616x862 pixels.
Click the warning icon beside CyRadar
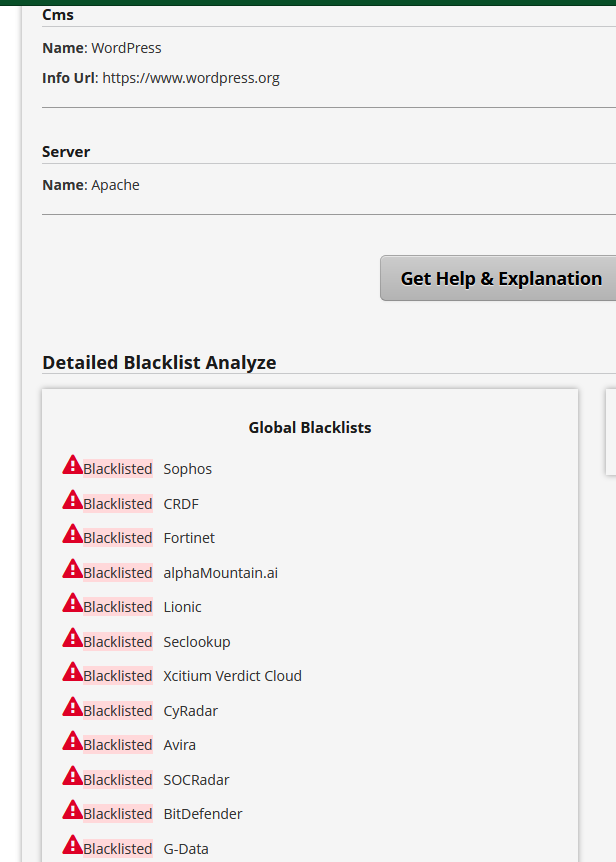coord(73,706)
